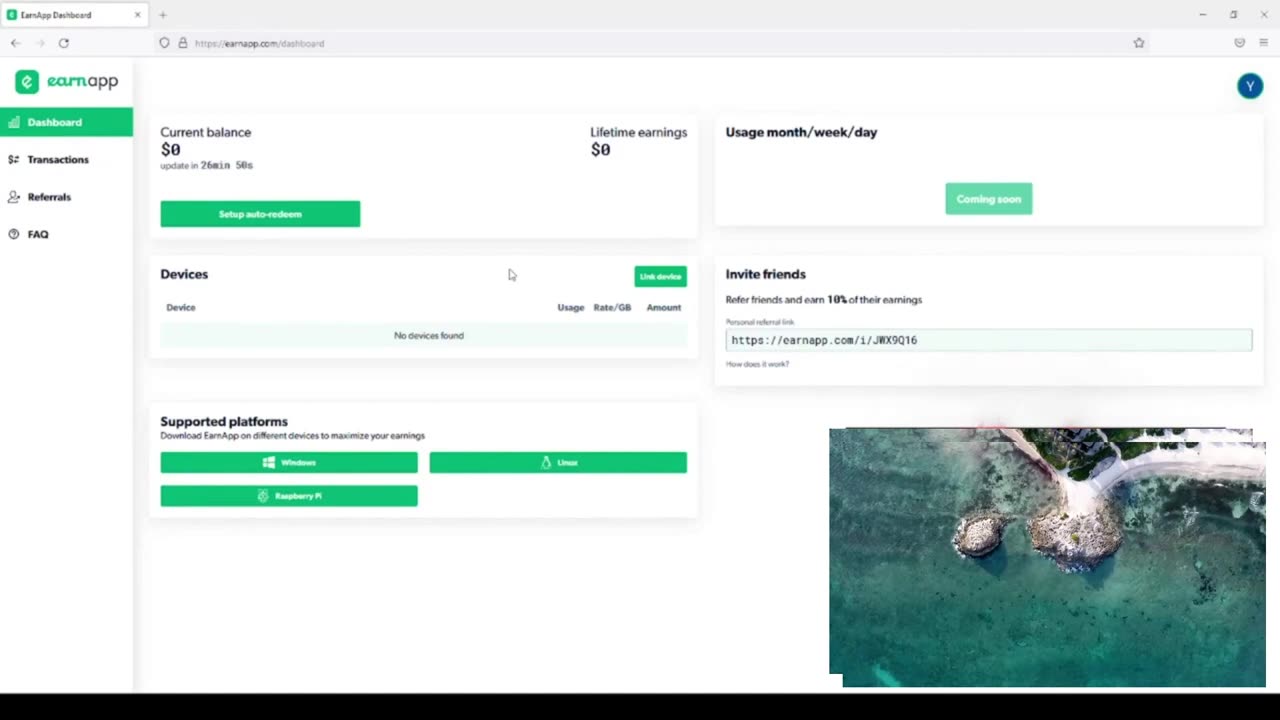Viewport: 1280px width, 720px height.
Task: Click the Dashboard bar chart icon
Action: pos(14,122)
